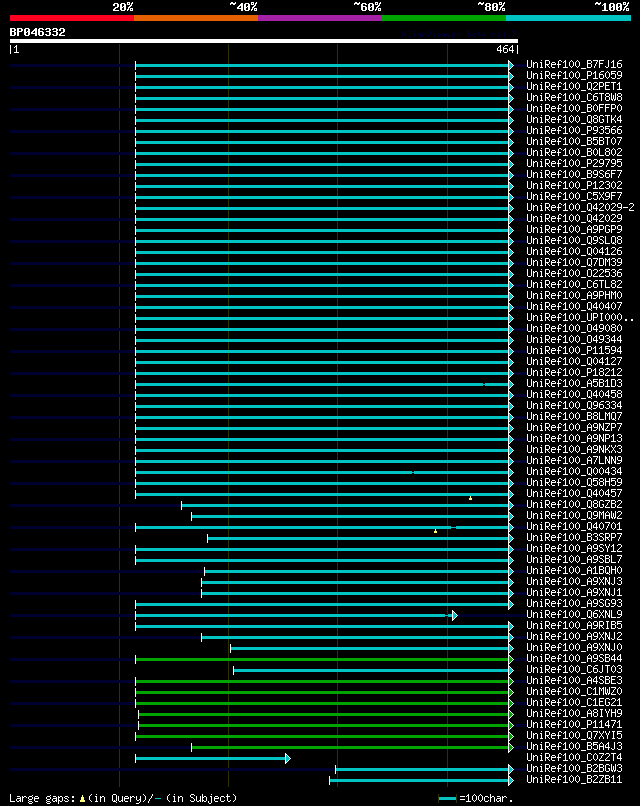Viewport: 640px width, 806px height.
Task: Select the UniRef100_A9NZP7 label
Action: [x=574, y=427]
